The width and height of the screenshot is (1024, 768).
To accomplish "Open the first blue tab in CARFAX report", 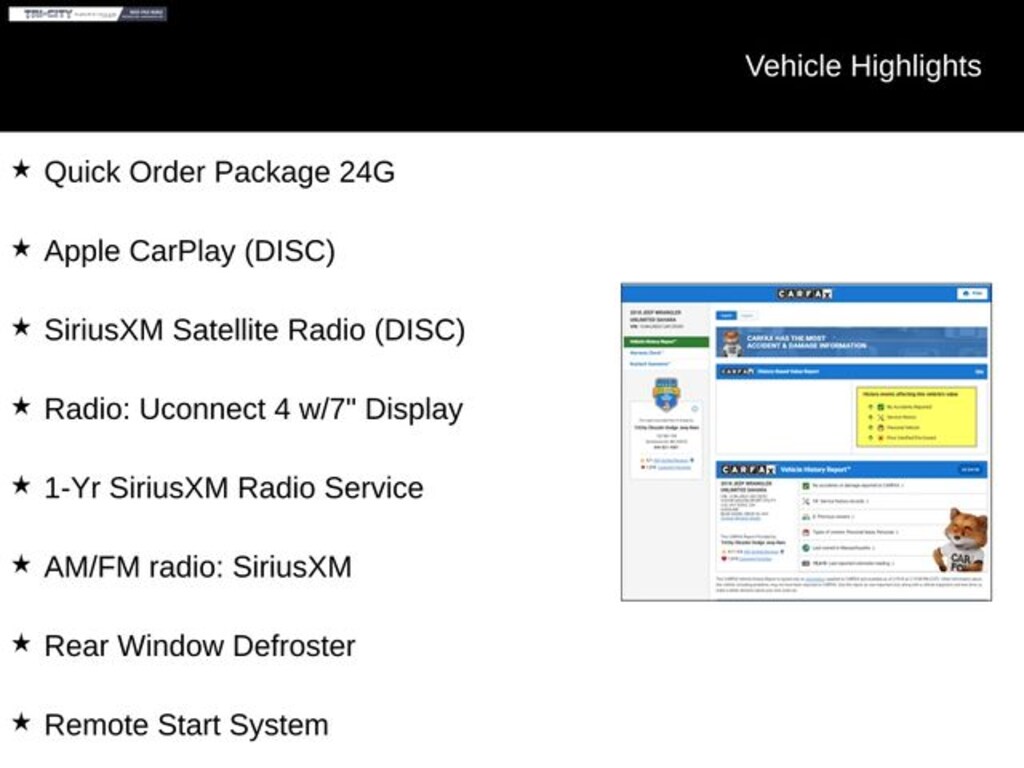I will (726, 315).
